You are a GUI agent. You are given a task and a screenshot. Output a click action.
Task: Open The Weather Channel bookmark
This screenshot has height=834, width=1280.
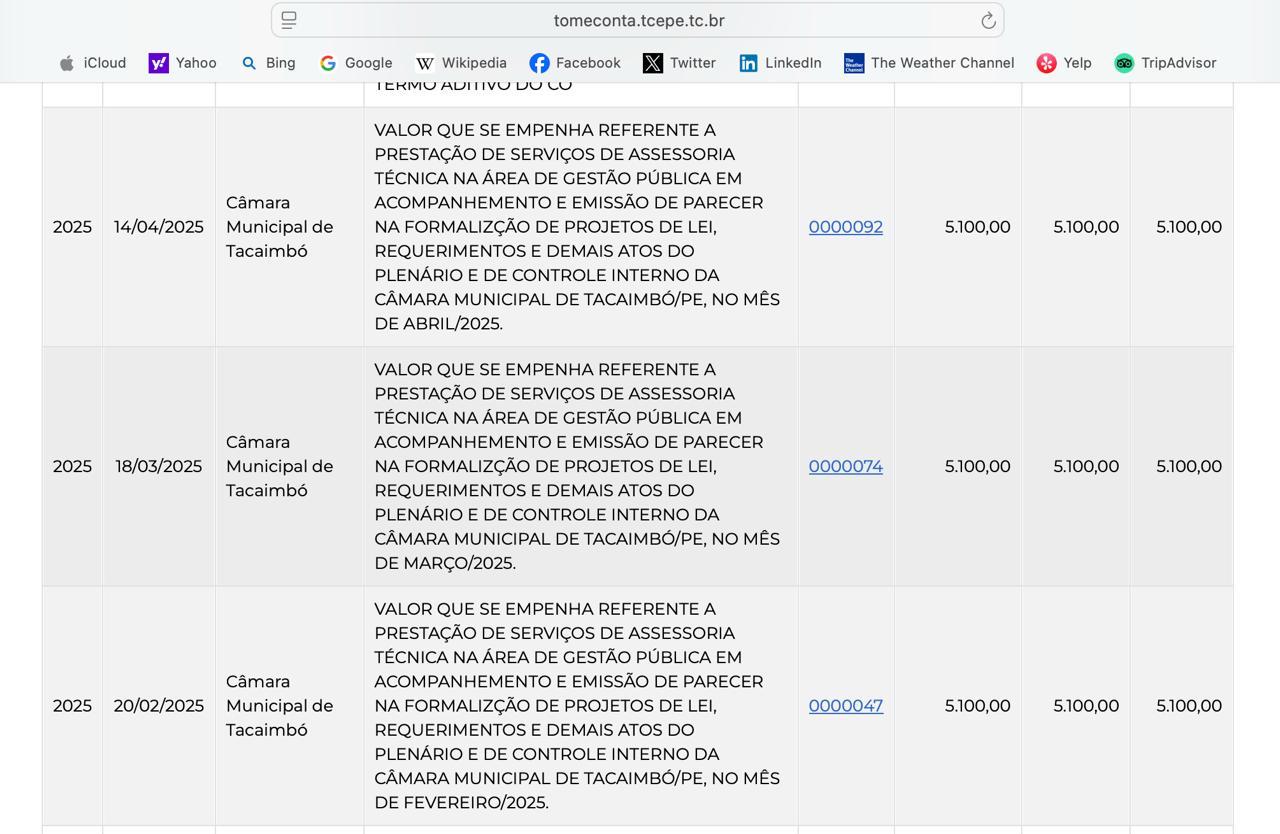(x=929, y=63)
